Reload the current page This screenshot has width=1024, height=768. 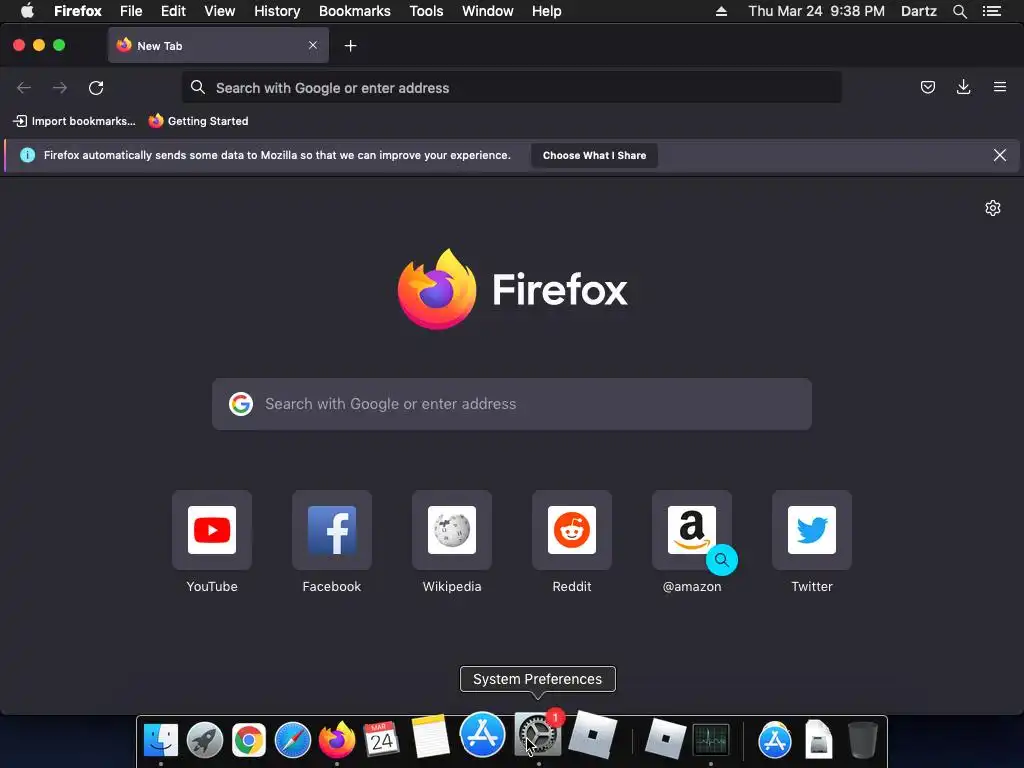pyautogui.click(x=96, y=88)
